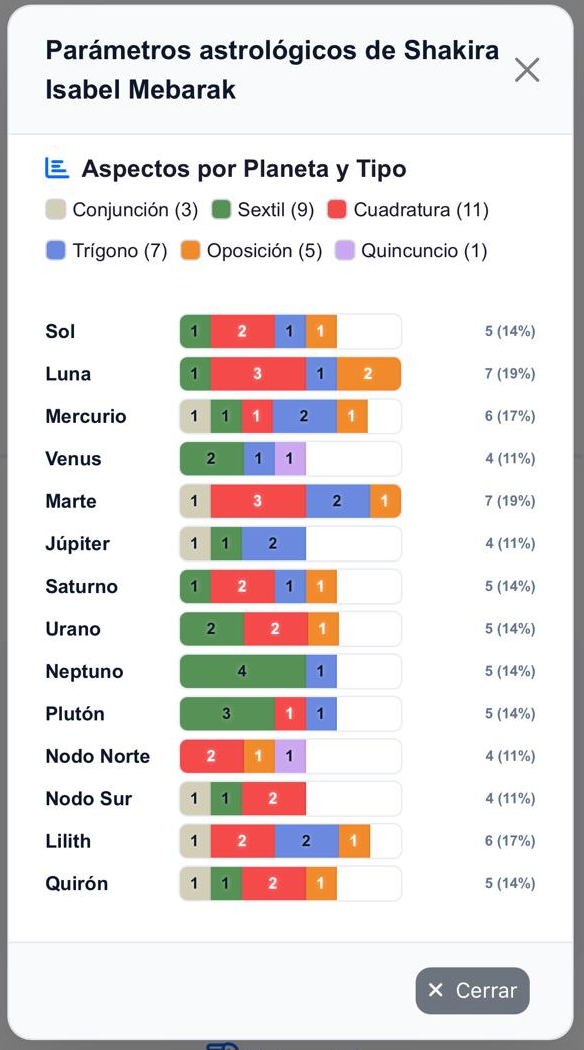Click the bar chart icon beside Aspectos heading
Viewport: 584px width, 1050px height.
57,168
